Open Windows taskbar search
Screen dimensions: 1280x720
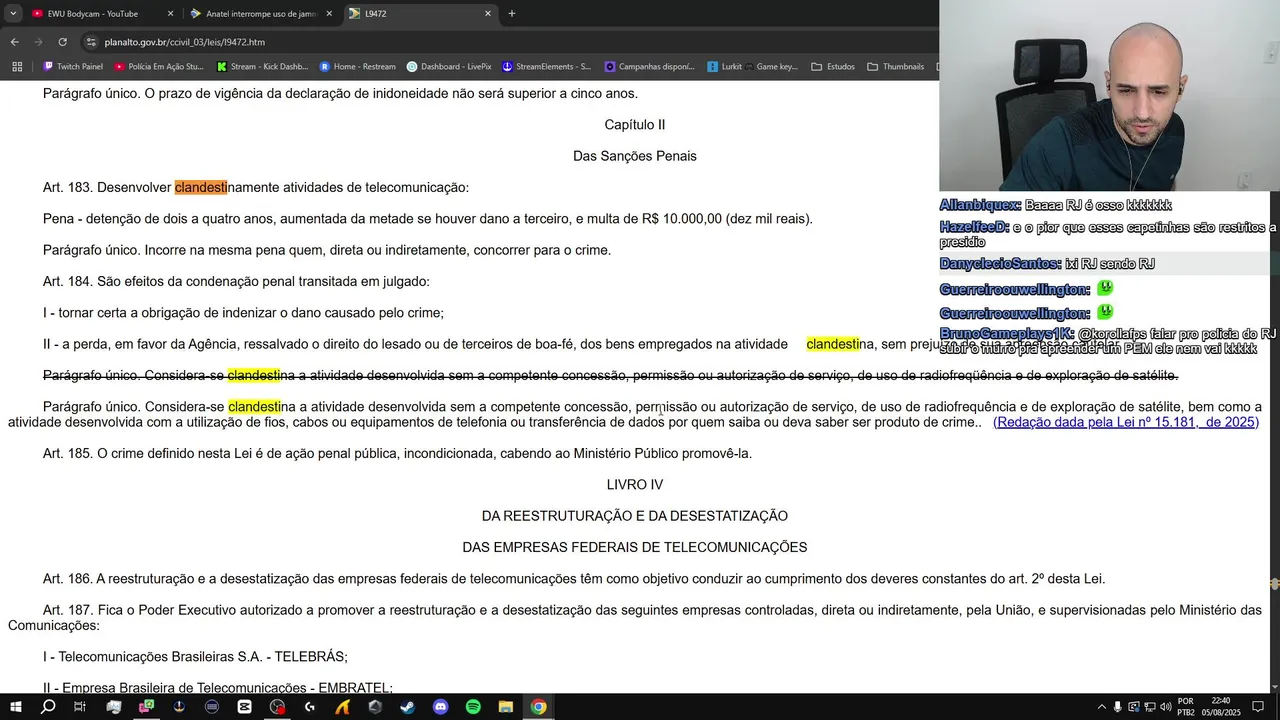coord(48,706)
